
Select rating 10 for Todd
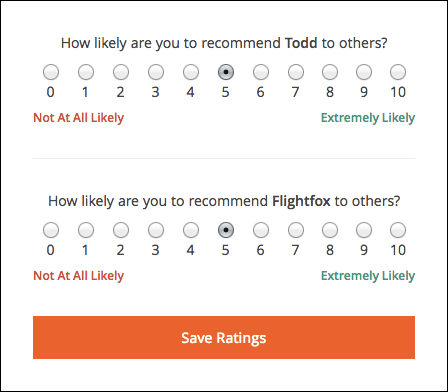tap(398, 72)
